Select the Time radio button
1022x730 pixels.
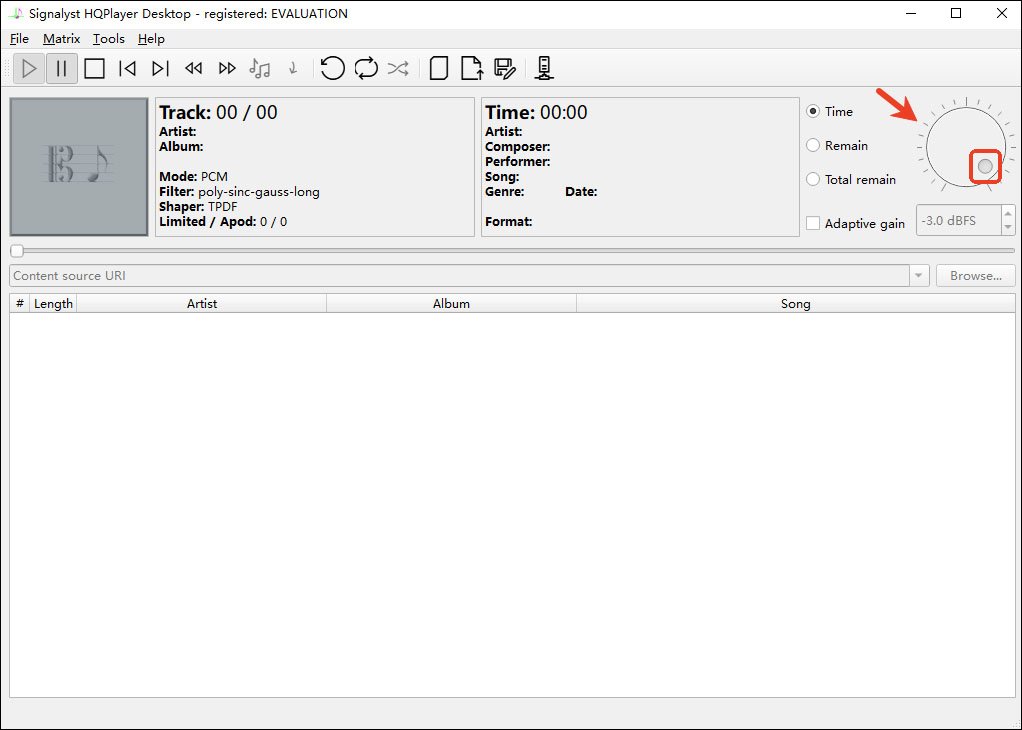click(813, 111)
